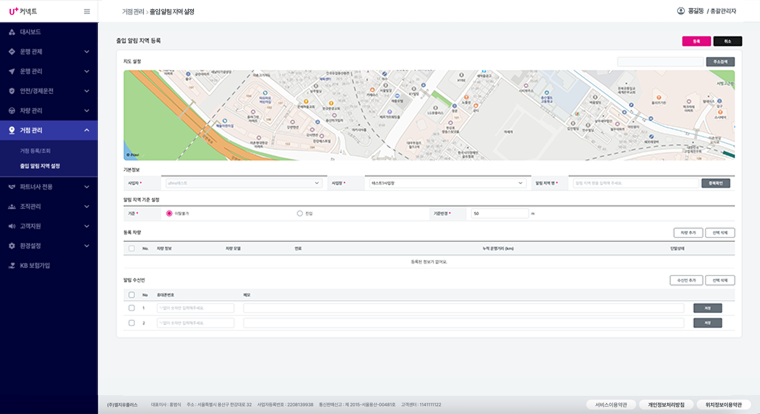Click the hamburger menu icon beside U+ 커넥트 logo
Screen dimensions: 760x414
pyautogui.click(x=87, y=12)
